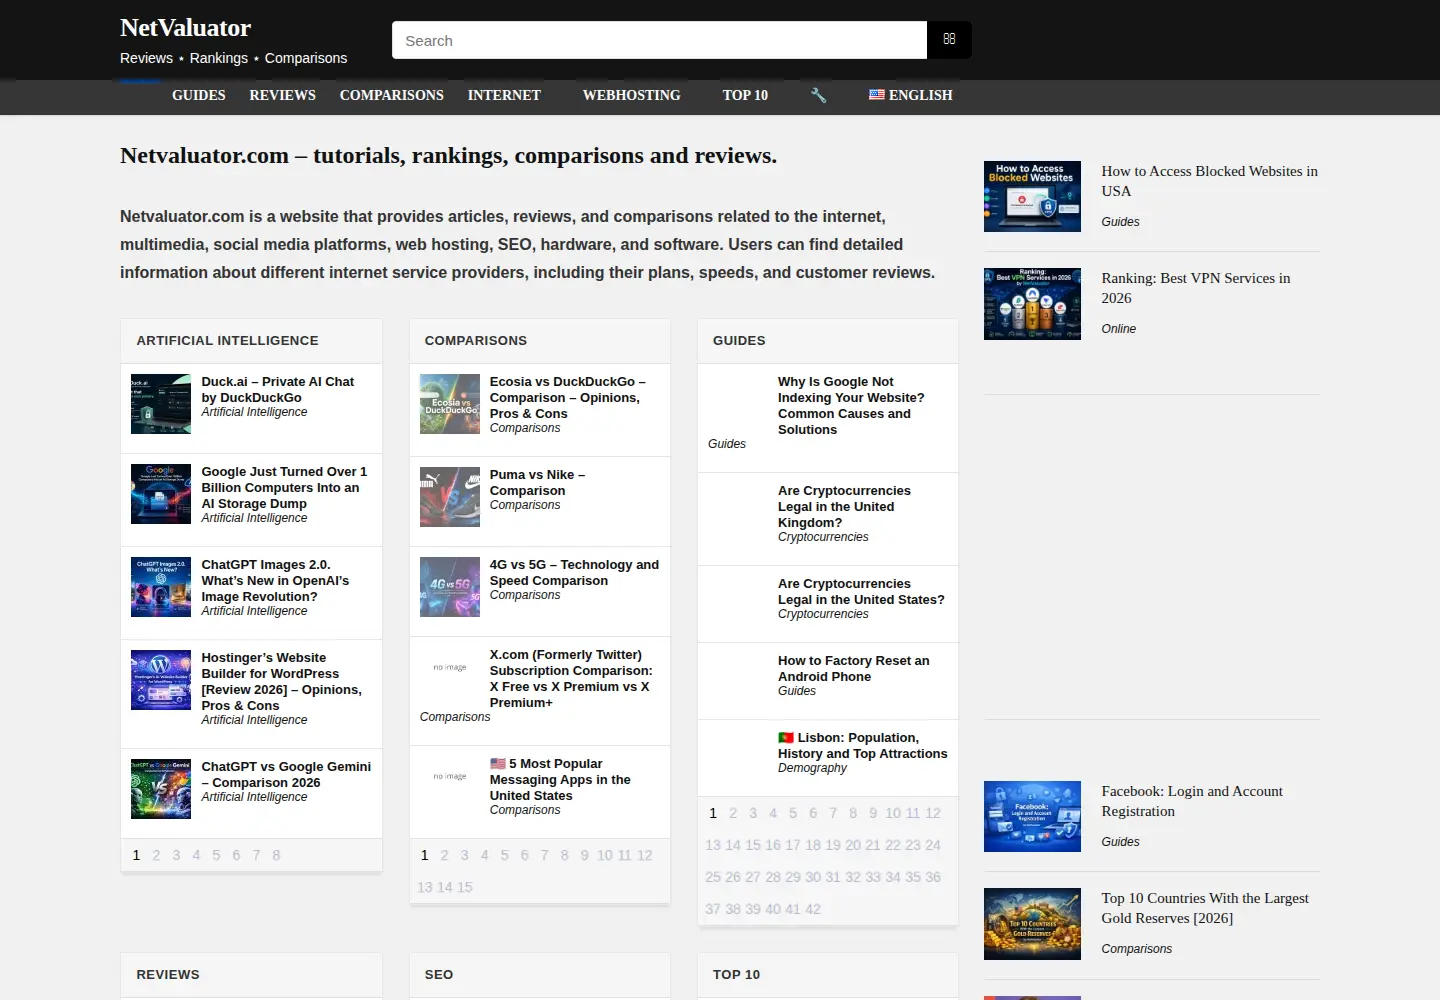Open Ecosia vs DuckDuckGo article thumbnail
Screen dimensions: 1440x1000
[x=450, y=404]
